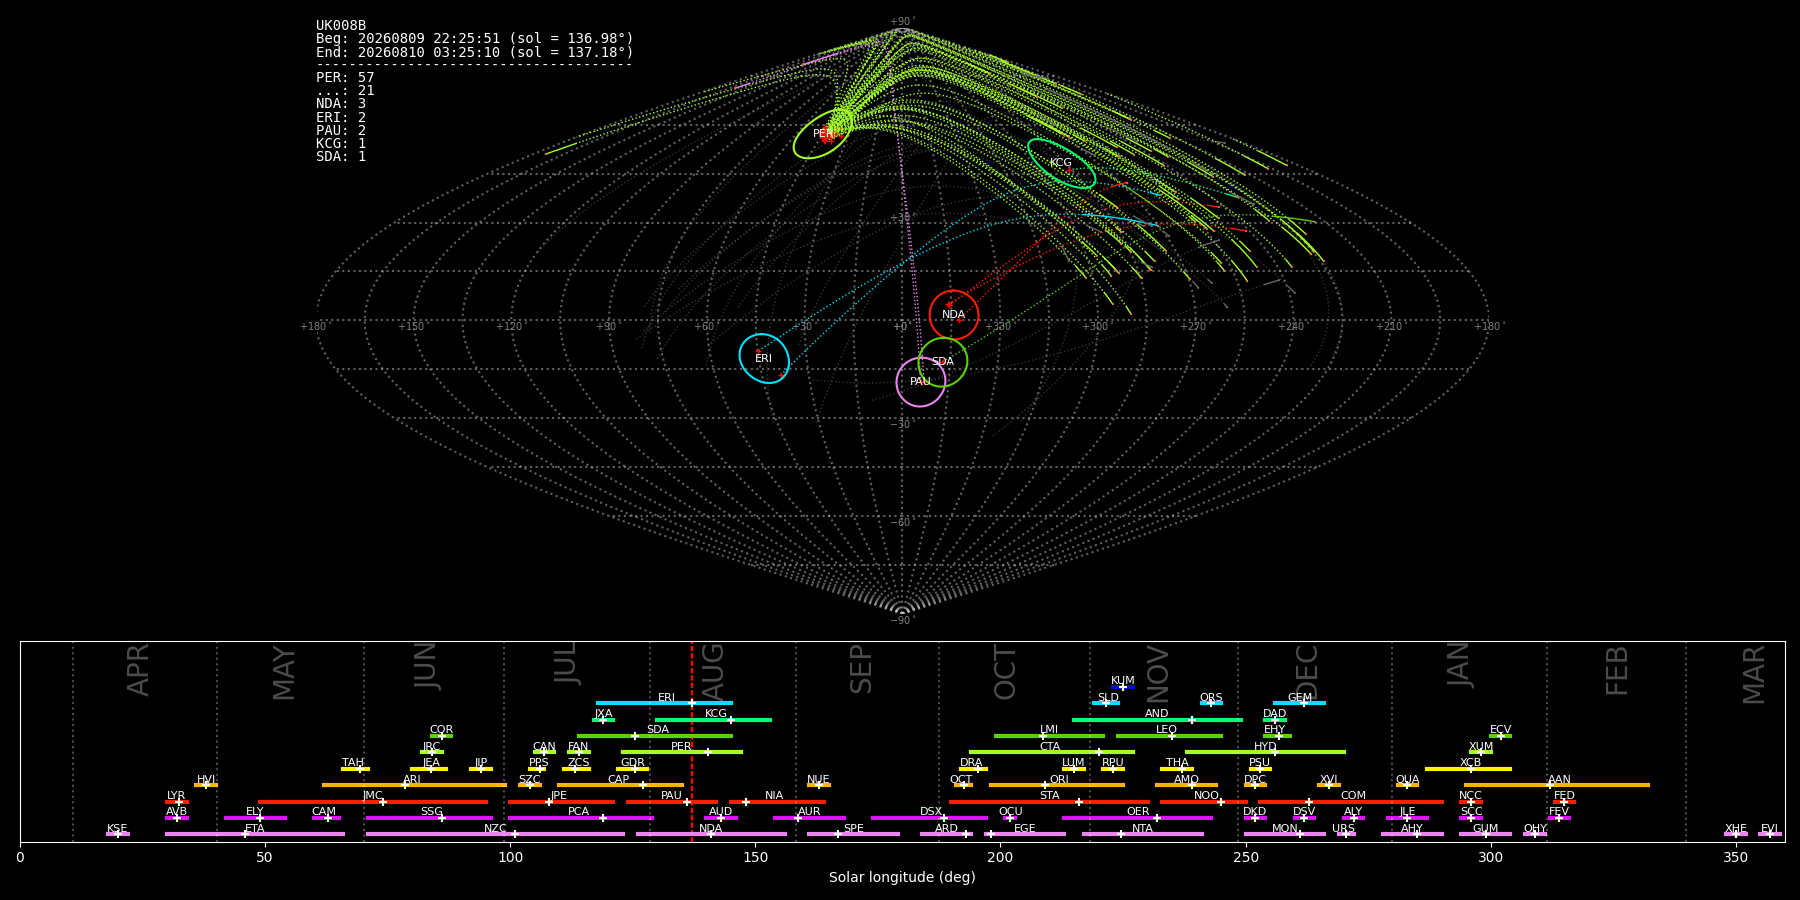Click the PER: 57 count in legend
The image size is (1800, 900).
[345, 78]
